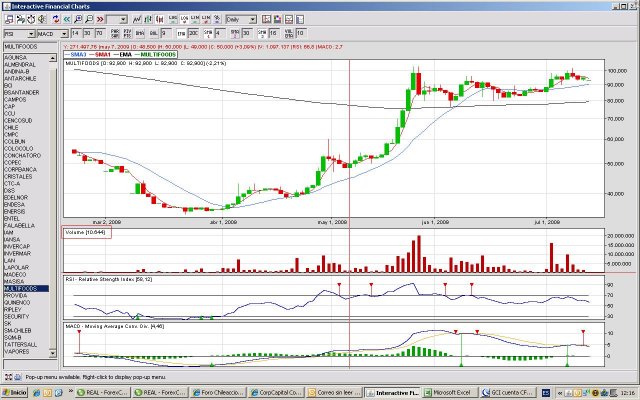Click the speaker sound toolbar icon
The height and width of the screenshot is (400, 640).
pos(42,19)
